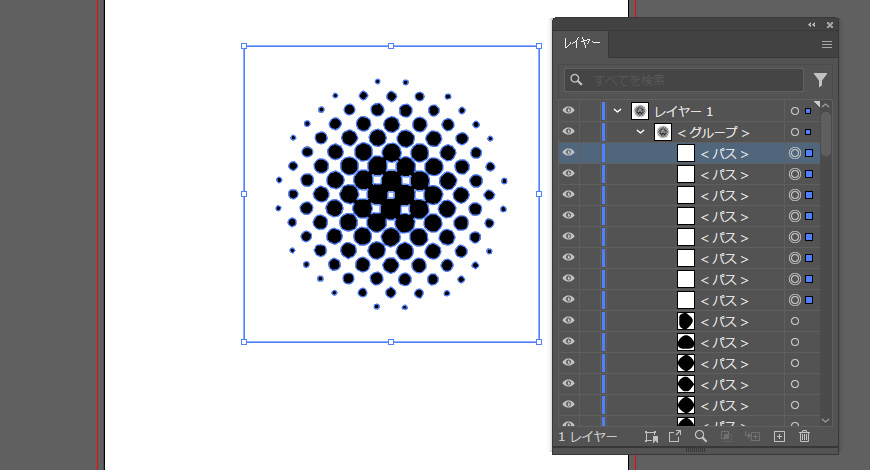The height and width of the screenshot is (470, 870).
Task: Toggle visibility of the グループ row
Action: coord(569,132)
